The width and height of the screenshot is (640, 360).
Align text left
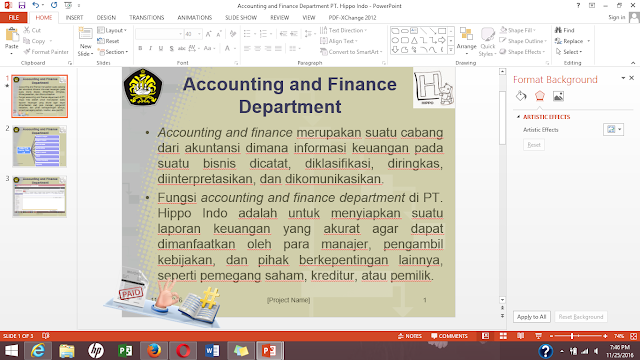[247, 49]
